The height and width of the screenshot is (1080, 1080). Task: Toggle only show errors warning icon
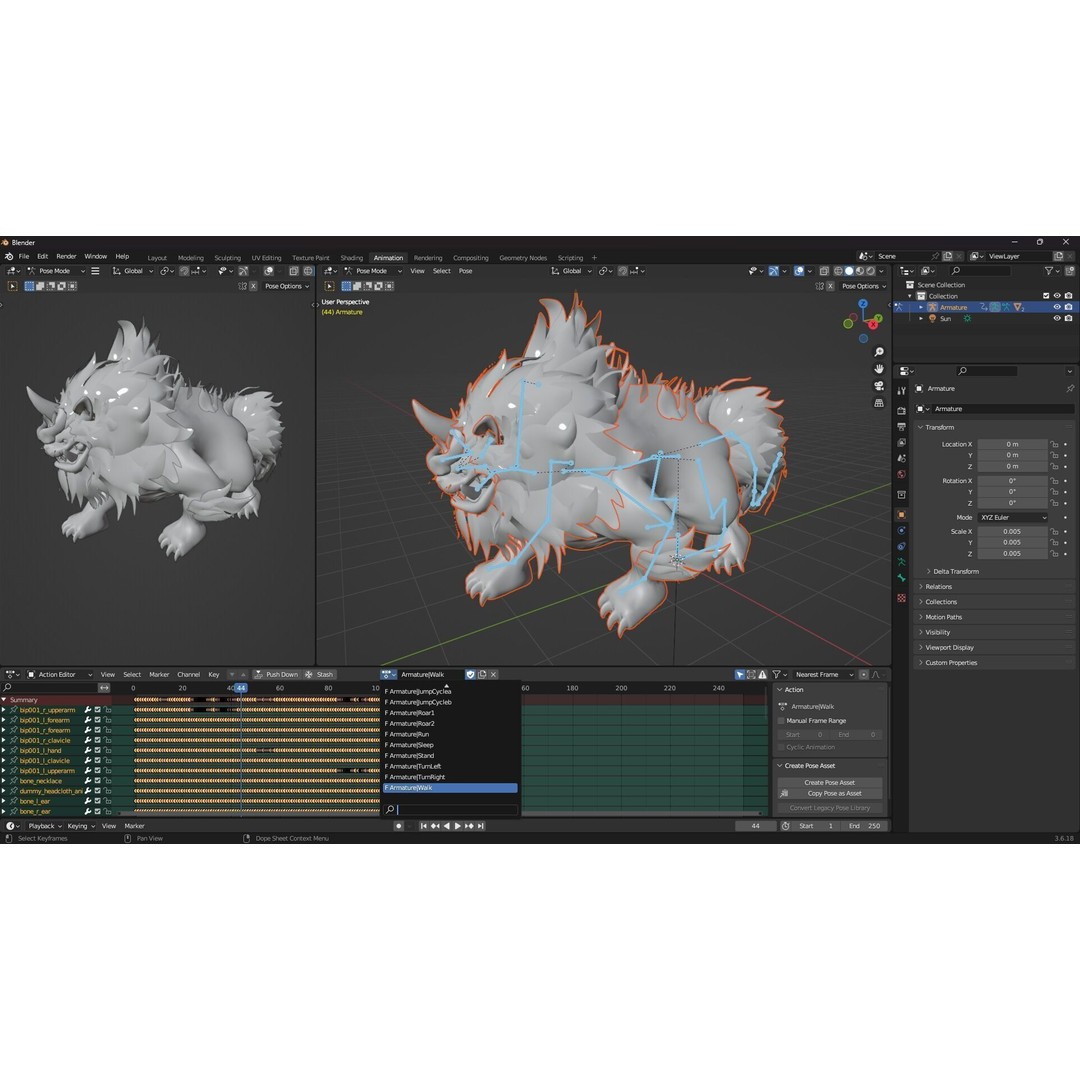(762, 675)
